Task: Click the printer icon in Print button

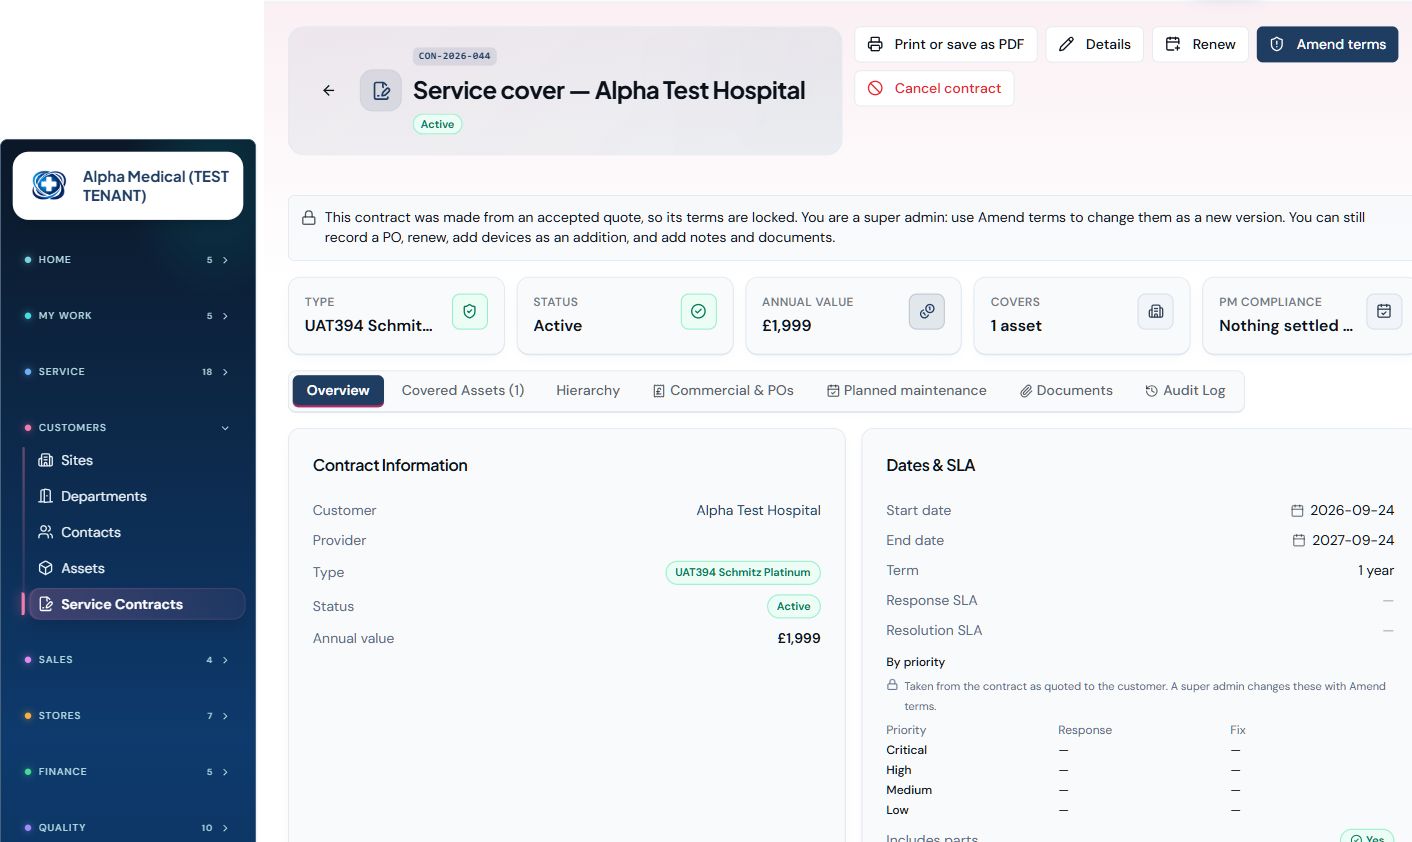Action: tap(875, 44)
